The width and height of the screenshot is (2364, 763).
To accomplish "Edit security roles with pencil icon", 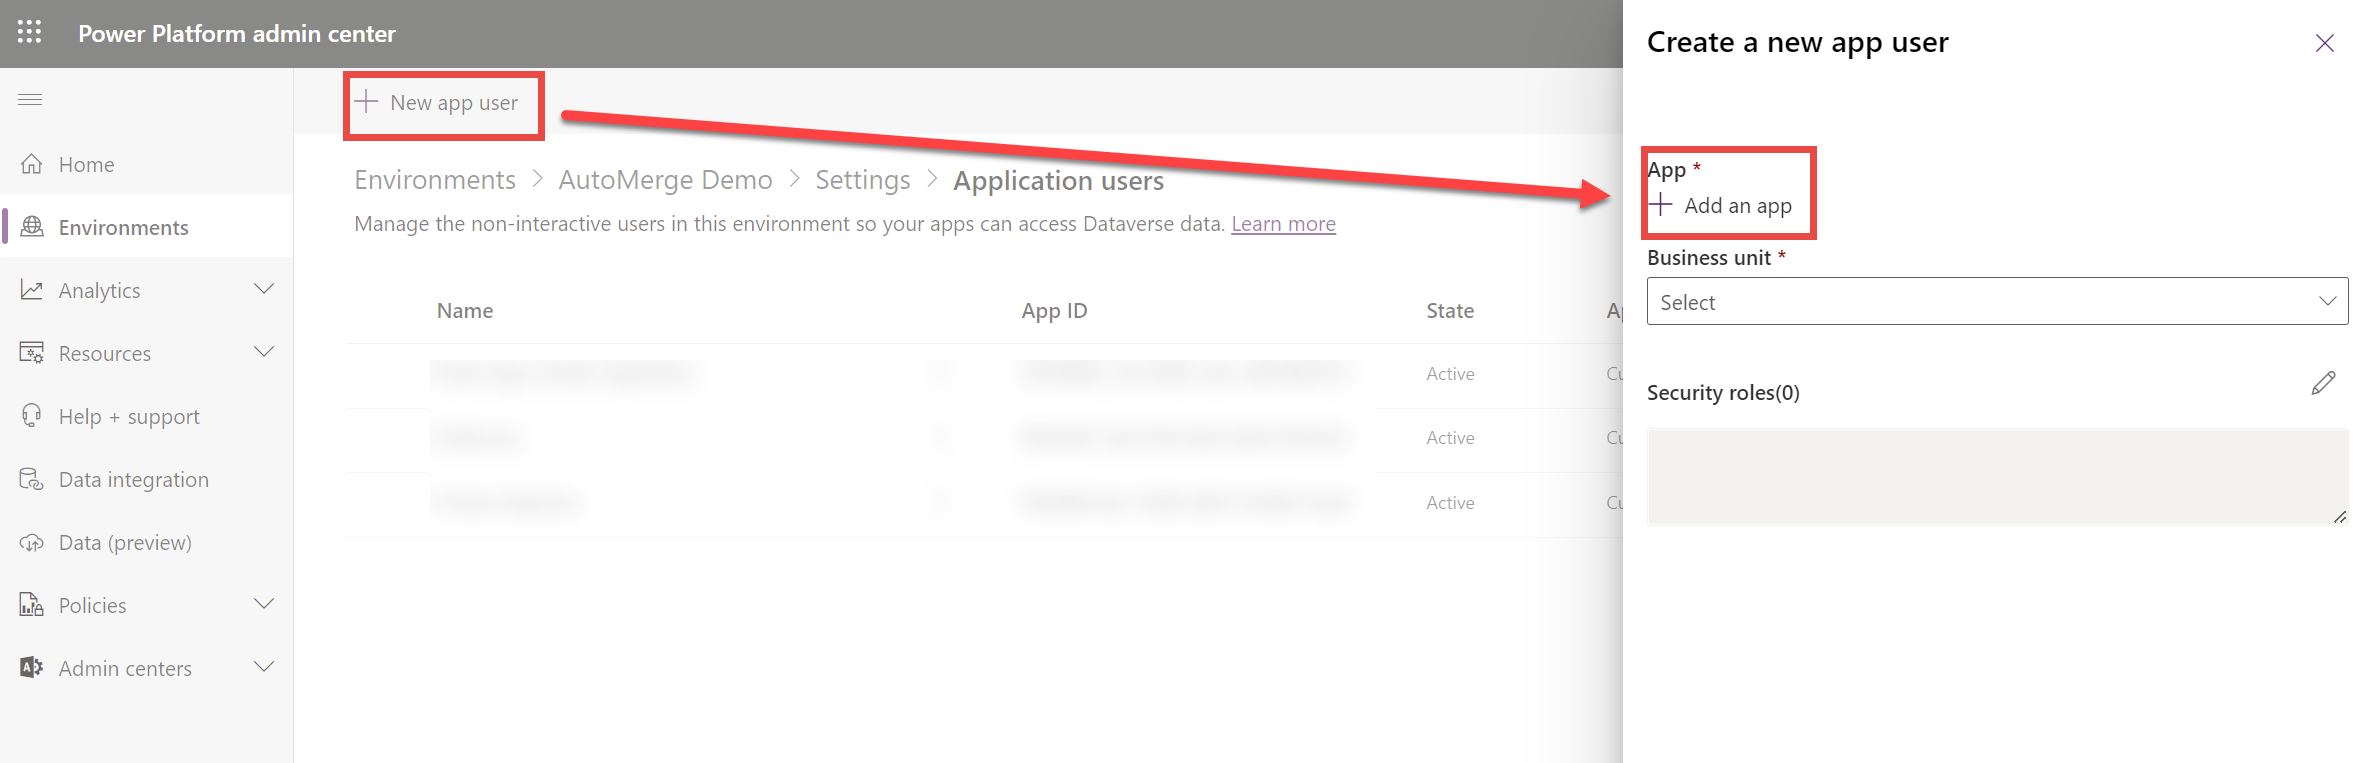I will (x=2323, y=384).
